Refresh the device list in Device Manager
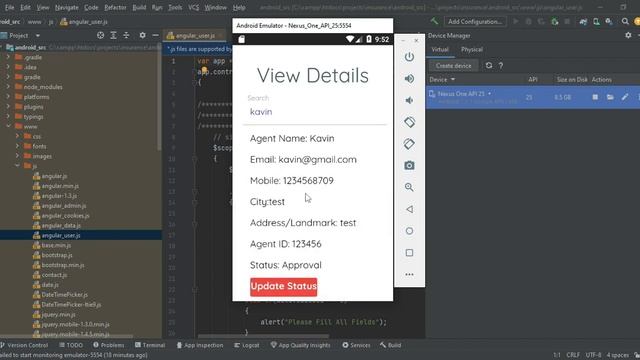Image resolution: width=640 pixels, height=360 pixels. (489, 65)
